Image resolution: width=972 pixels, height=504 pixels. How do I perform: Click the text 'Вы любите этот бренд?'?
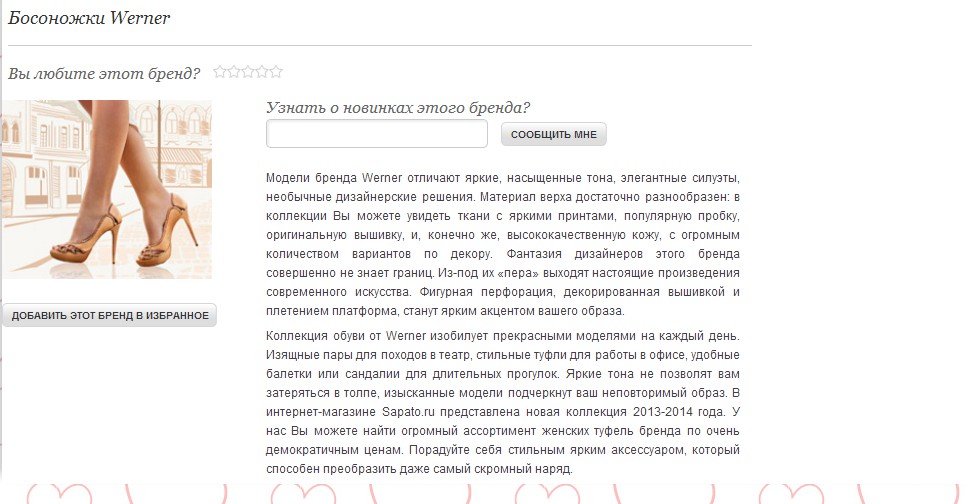[x=104, y=73]
